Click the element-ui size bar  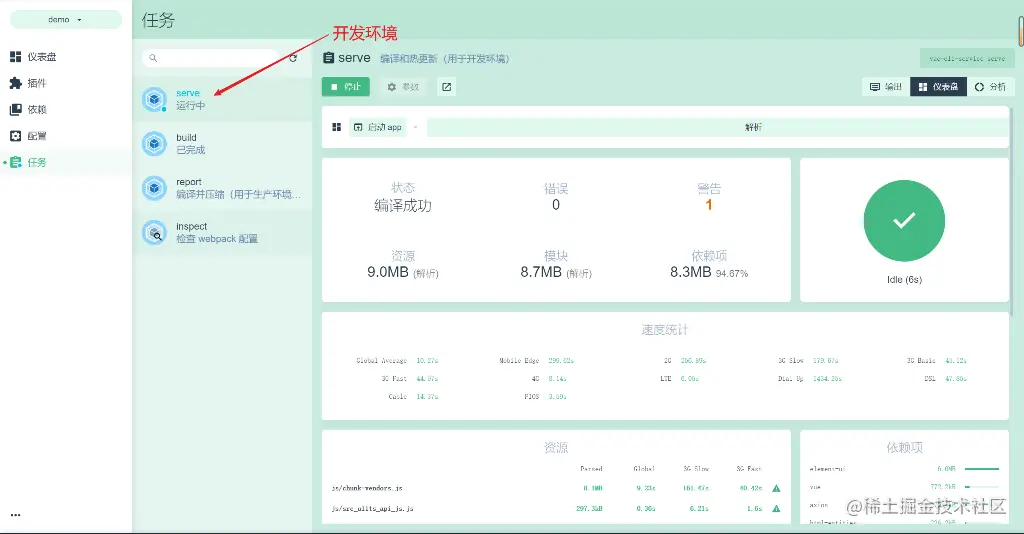tap(982, 469)
